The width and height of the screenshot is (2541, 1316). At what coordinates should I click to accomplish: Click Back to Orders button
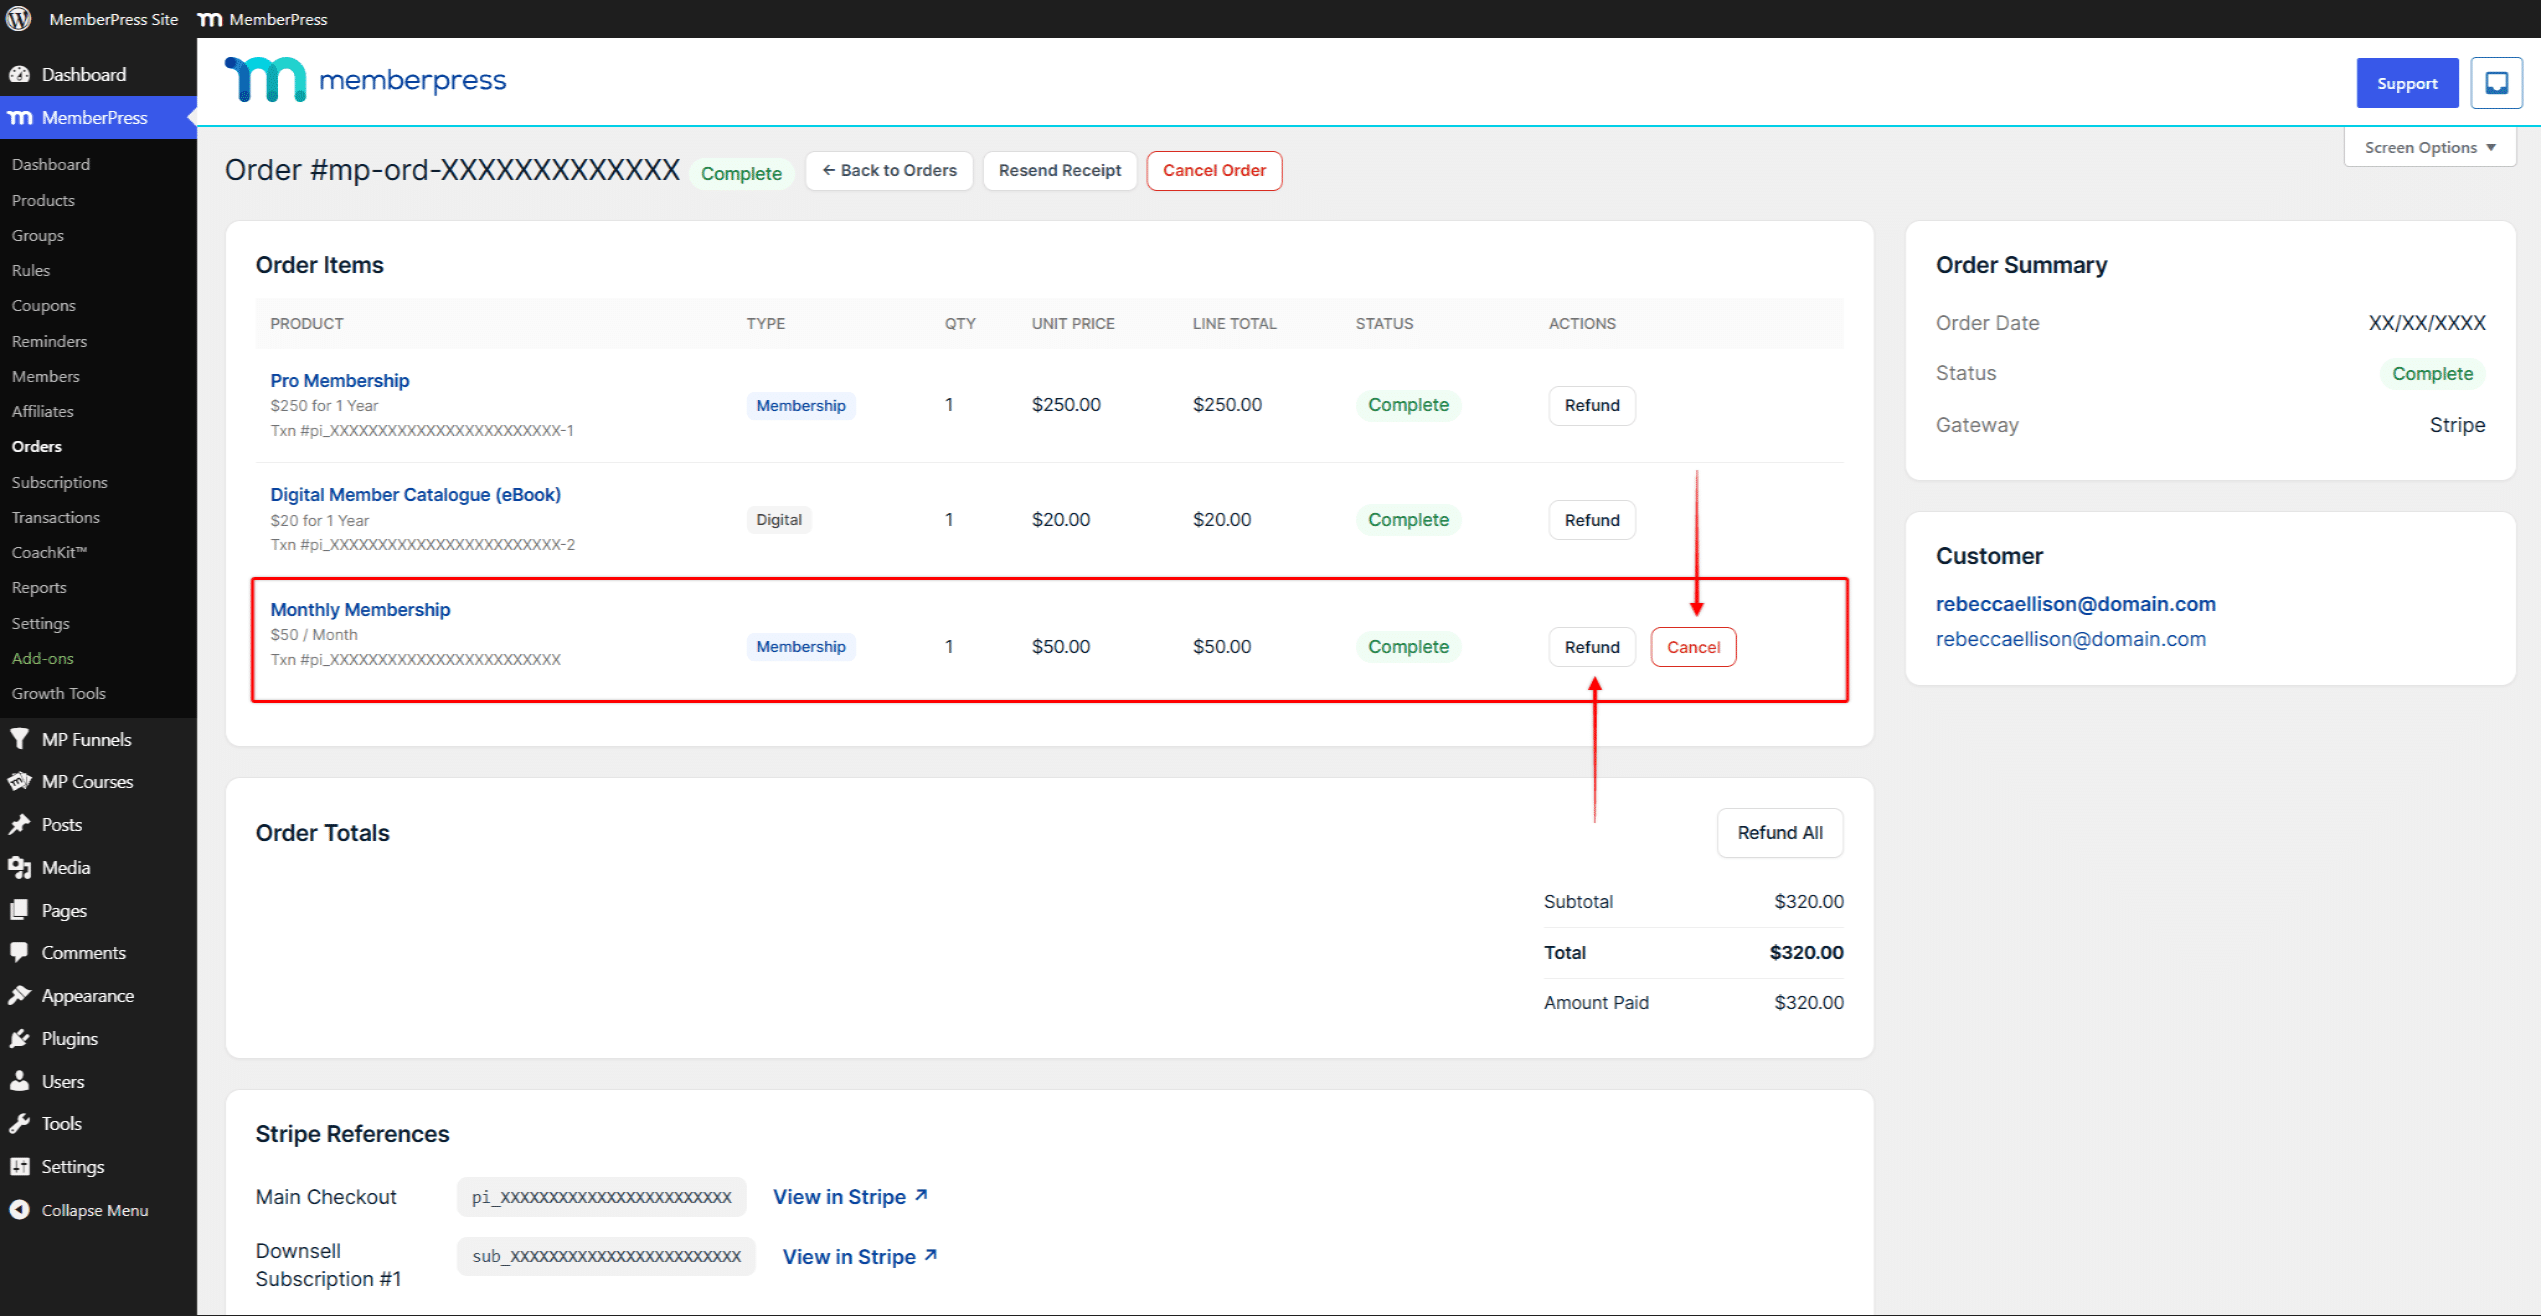[889, 170]
